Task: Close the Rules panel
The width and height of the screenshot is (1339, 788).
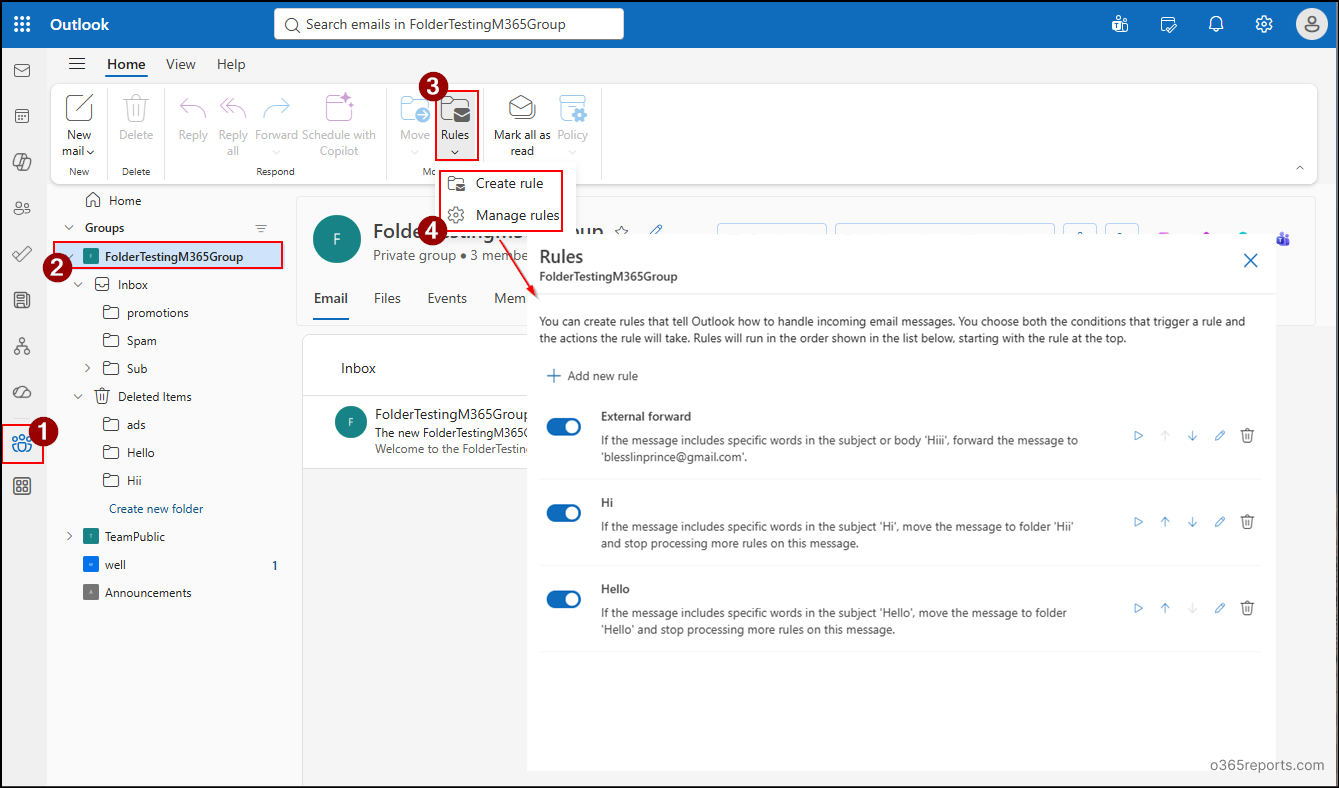Action: 1250,260
